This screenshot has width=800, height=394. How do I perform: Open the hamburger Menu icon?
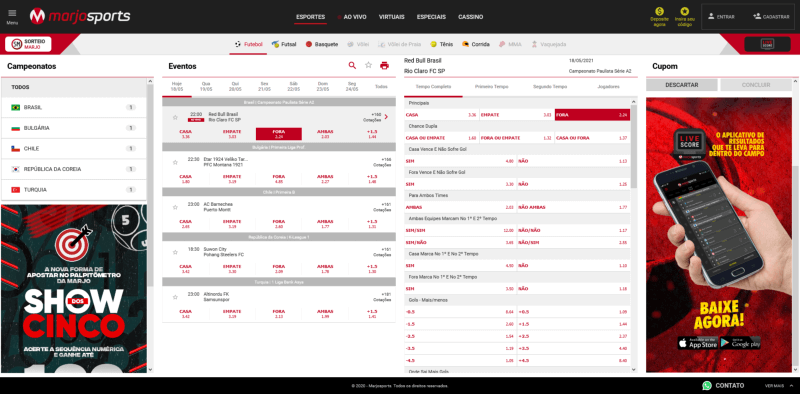[12, 13]
